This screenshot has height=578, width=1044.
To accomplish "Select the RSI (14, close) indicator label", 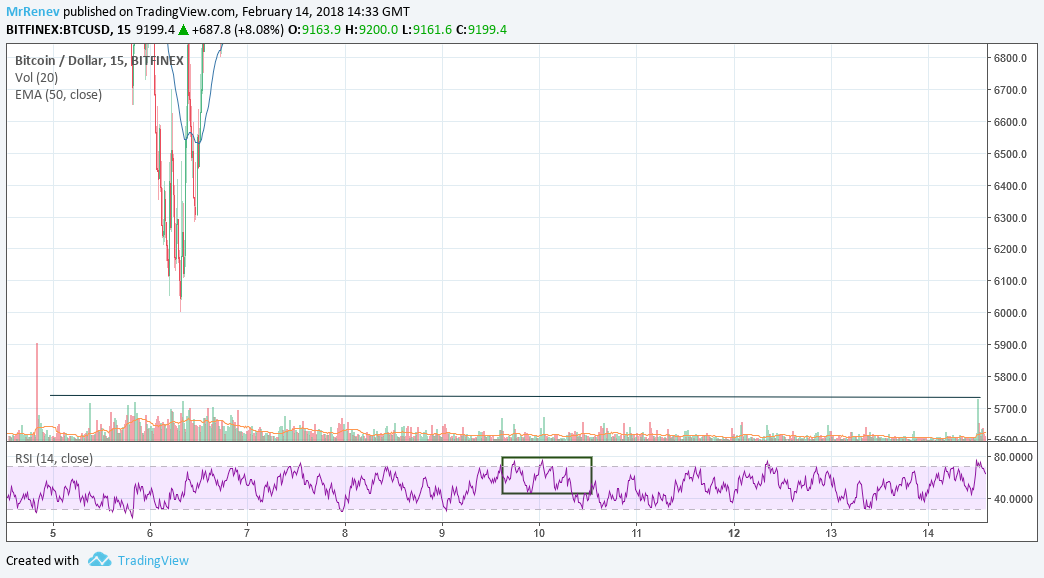I will (x=54, y=458).
